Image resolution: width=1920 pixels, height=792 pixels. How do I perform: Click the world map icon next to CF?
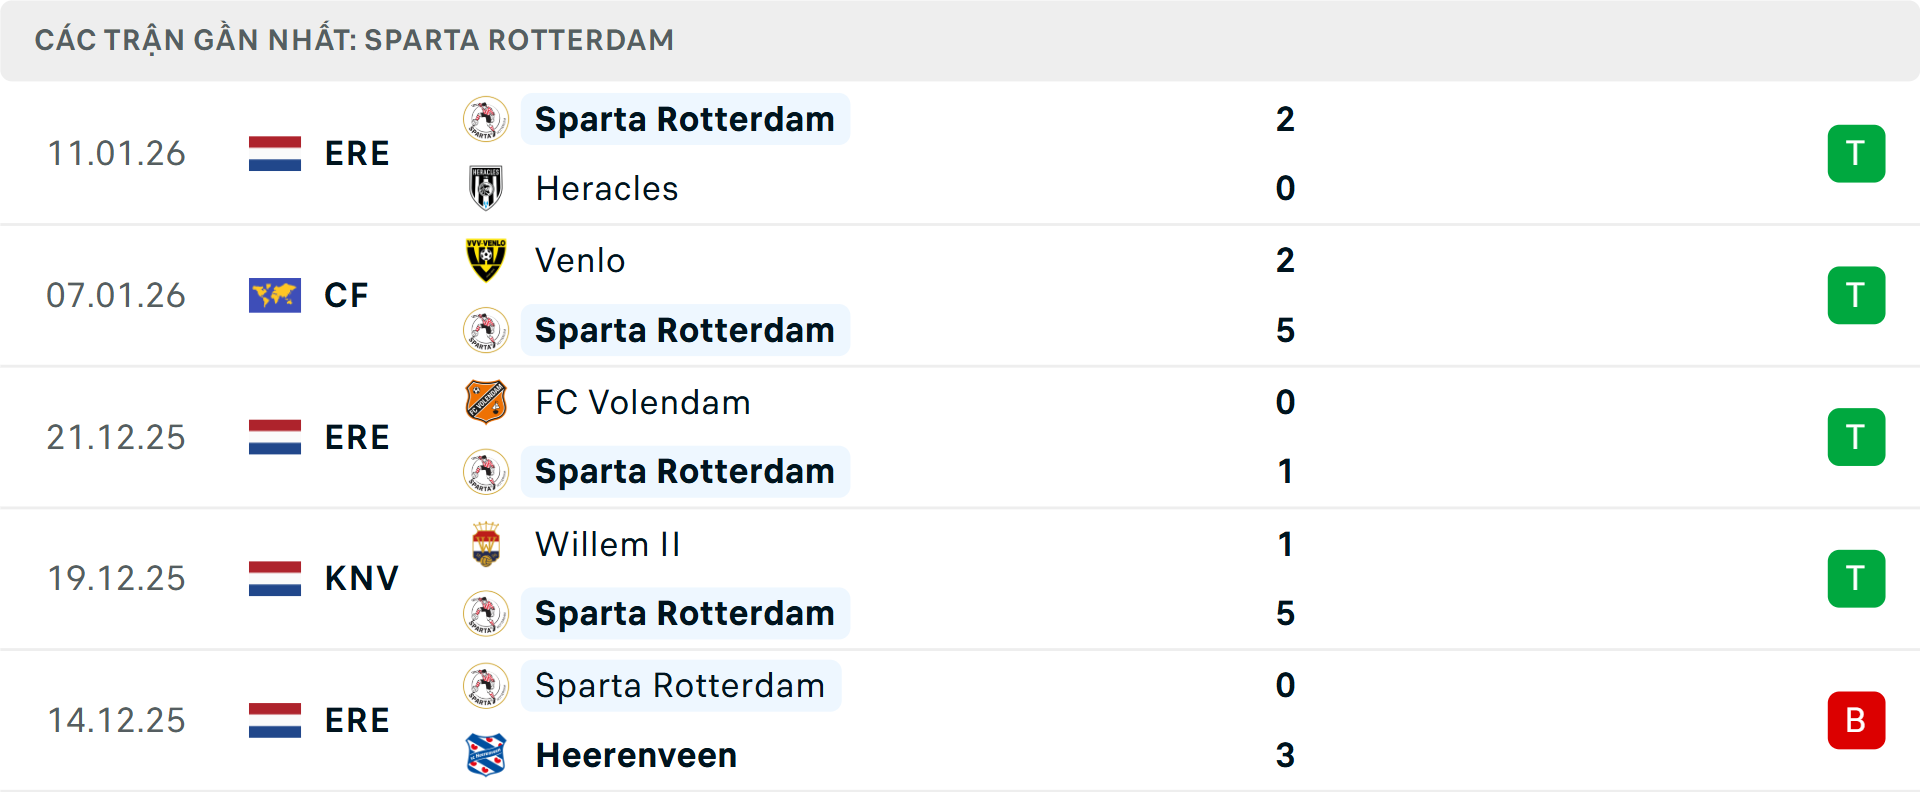coord(274,295)
